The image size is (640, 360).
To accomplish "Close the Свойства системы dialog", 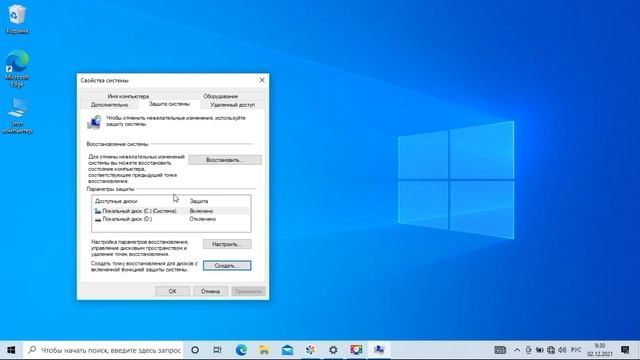I will [x=262, y=80].
